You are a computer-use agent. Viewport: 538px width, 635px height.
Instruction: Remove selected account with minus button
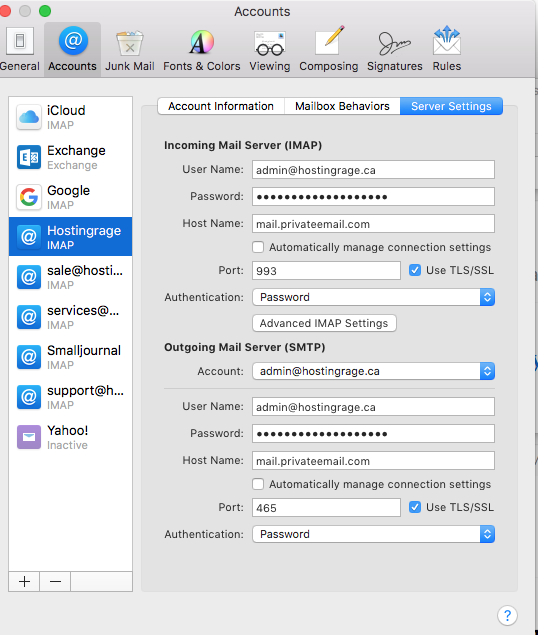[x=55, y=582]
